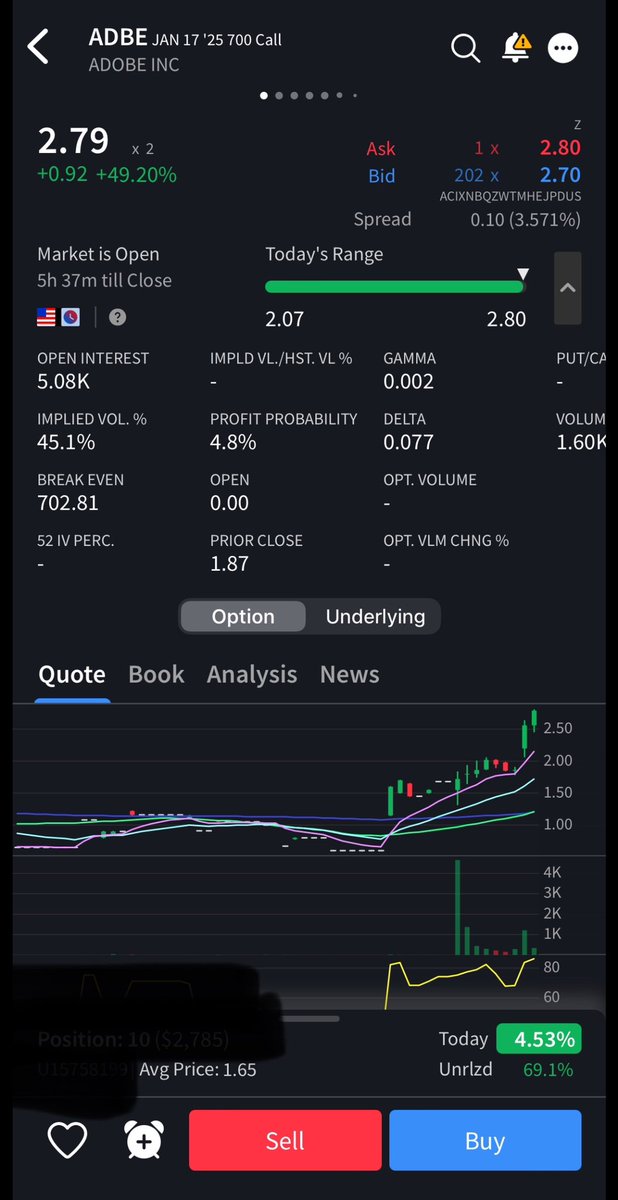Image resolution: width=618 pixels, height=1200 pixels.
Task: Tap the Today 4.53% badge
Action: click(x=539, y=1039)
